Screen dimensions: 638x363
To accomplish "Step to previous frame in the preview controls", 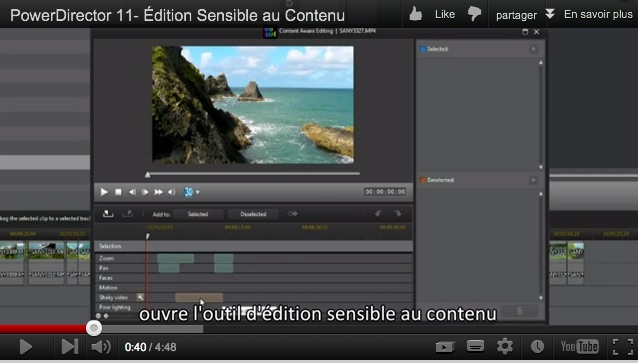I will coord(132,192).
